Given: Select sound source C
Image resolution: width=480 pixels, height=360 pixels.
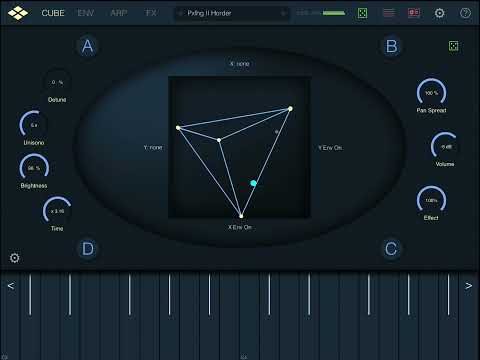Looking at the screenshot, I should pos(391,249).
